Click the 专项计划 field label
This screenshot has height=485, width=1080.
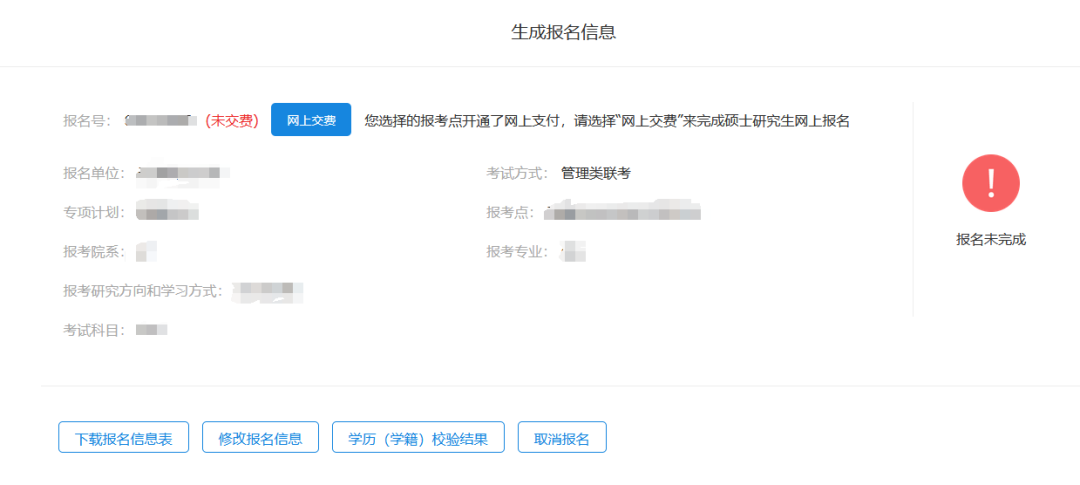click(x=93, y=212)
